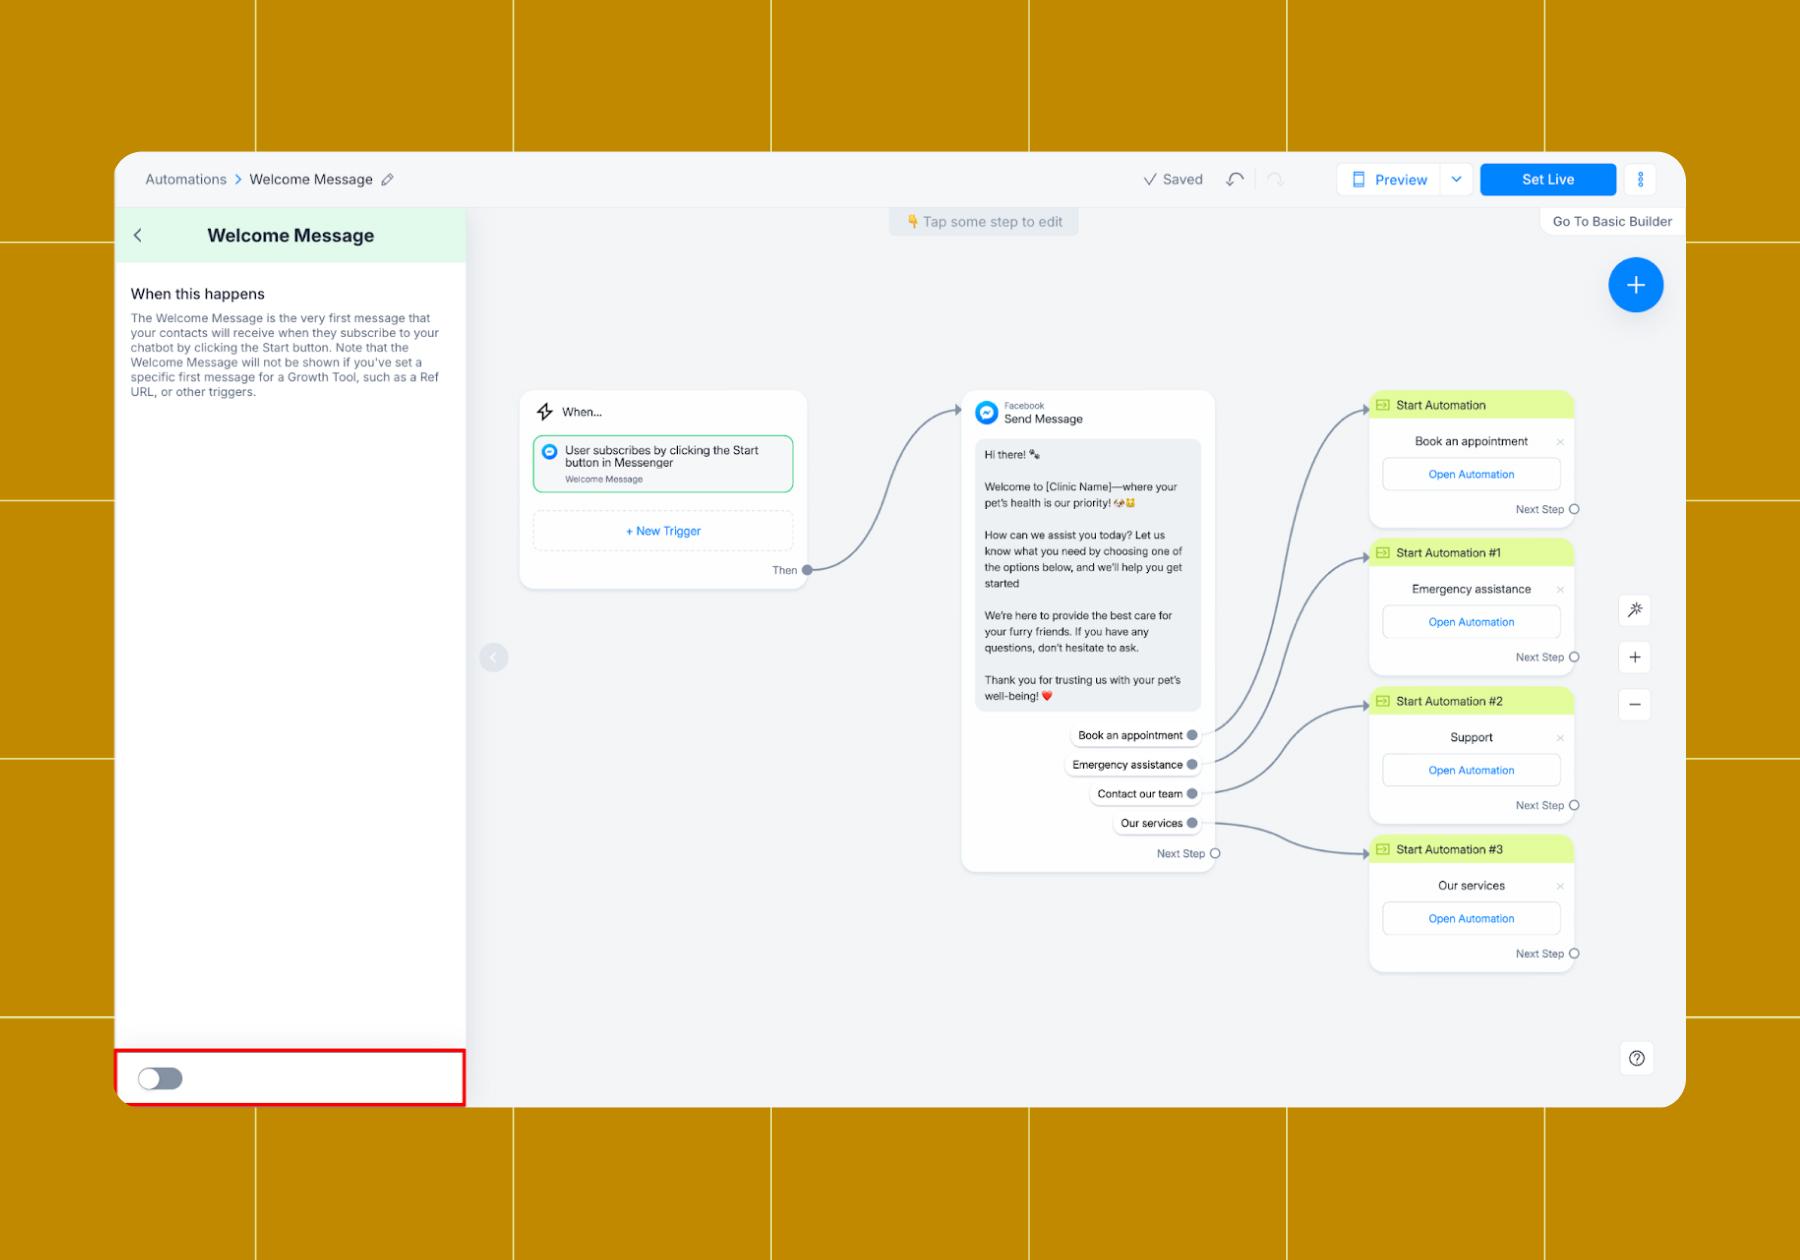Click the redo arrow icon
1800x1260 pixels.
click(x=1275, y=180)
